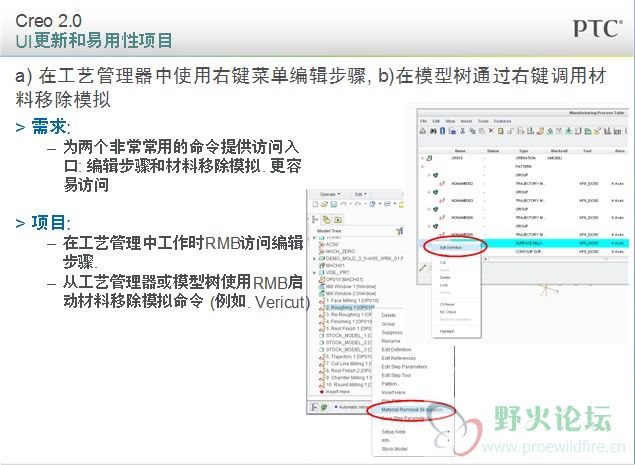The width and height of the screenshot is (635, 465).
Task: Click the OP010 operation icon in process table
Action: pyautogui.click(x=430, y=158)
